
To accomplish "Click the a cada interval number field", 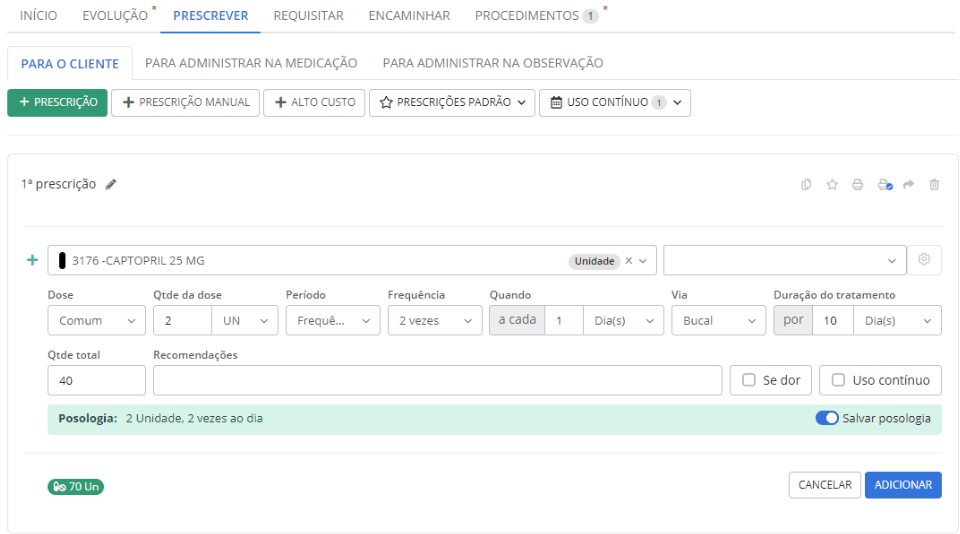I will [564, 320].
